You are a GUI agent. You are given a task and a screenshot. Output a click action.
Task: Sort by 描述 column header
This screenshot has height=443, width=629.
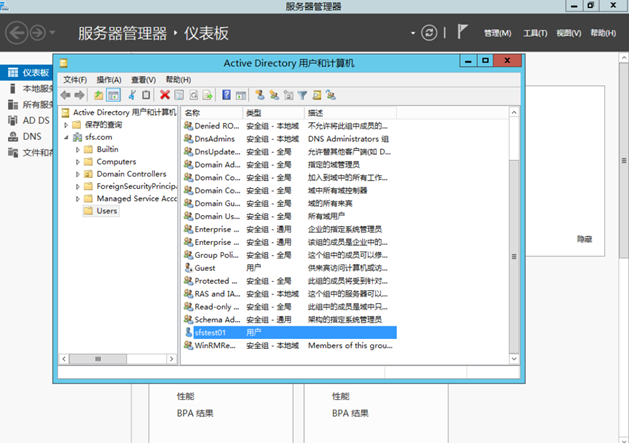click(x=350, y=113)
